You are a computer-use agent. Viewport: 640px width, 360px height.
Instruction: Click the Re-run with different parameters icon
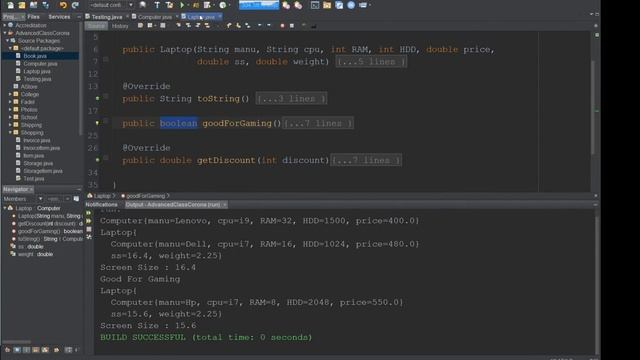[x=89, y=221]
